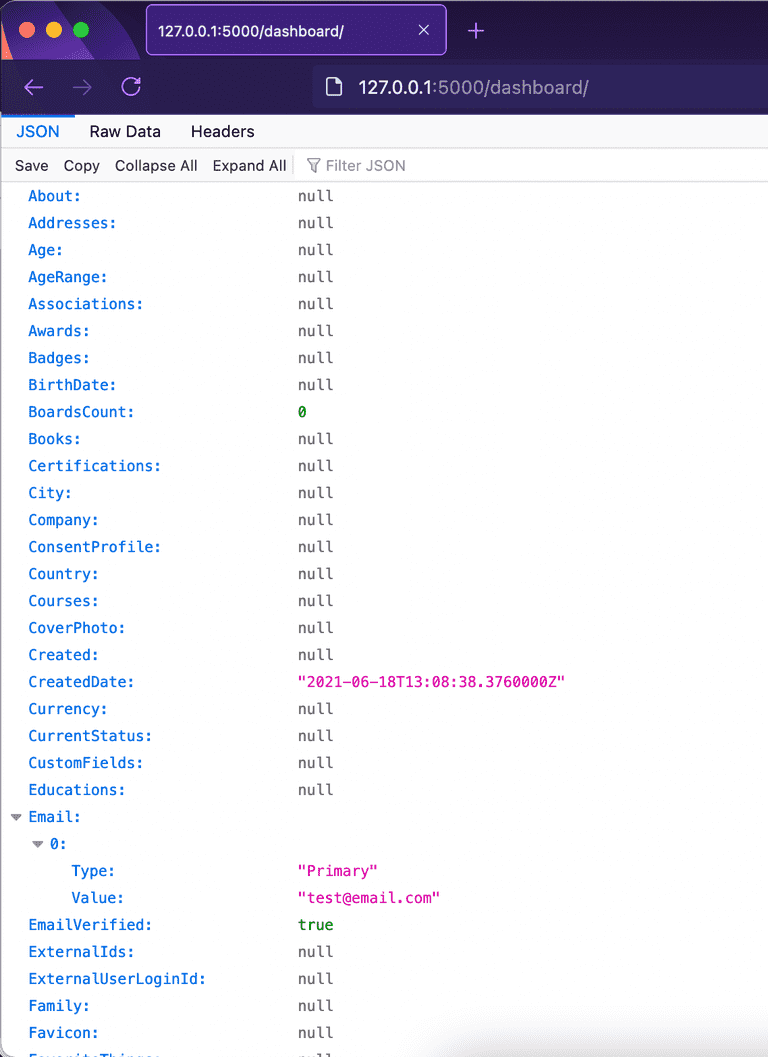Select the CreatedDate timestamp value
The width and height of the screenshot is (768, 1057).
point(432,682)
